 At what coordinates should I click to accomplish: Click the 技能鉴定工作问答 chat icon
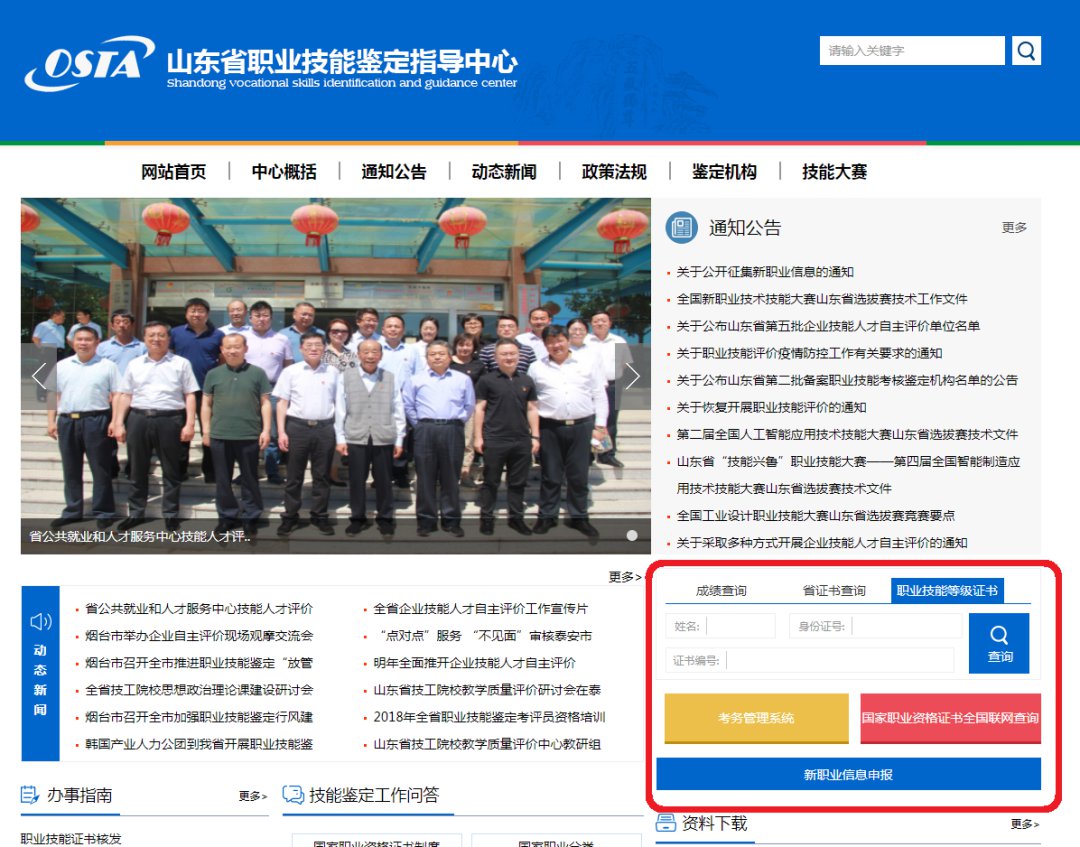coord(293,795)
